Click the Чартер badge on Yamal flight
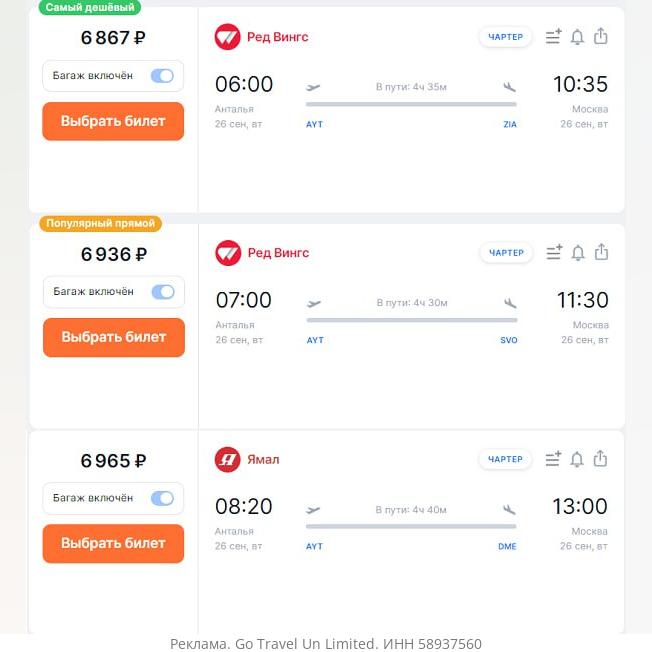Viewport: 652px width, 652px height. [x=505, y=459]
